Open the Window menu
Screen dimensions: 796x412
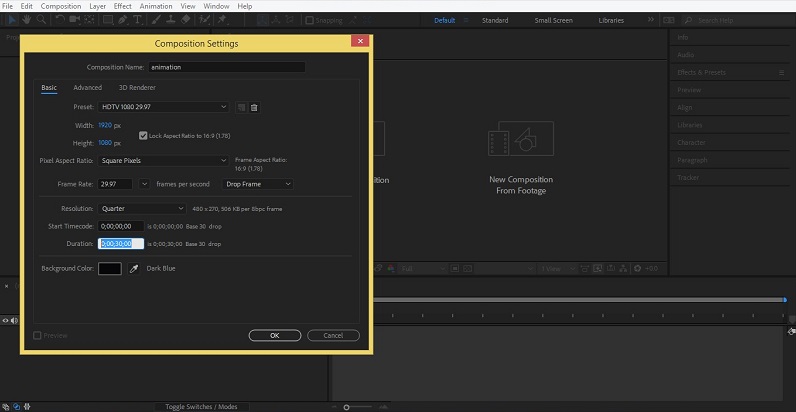[216, 6]
